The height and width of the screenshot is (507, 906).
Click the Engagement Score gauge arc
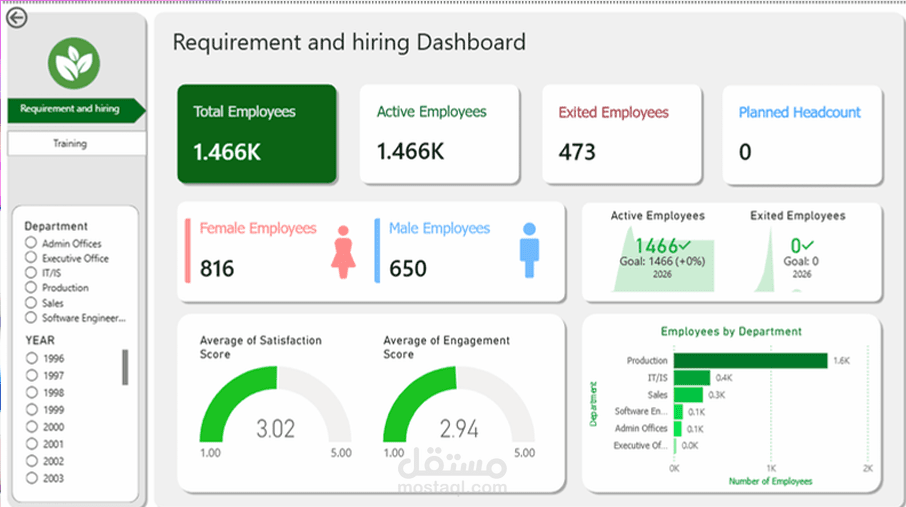(459, 404)
